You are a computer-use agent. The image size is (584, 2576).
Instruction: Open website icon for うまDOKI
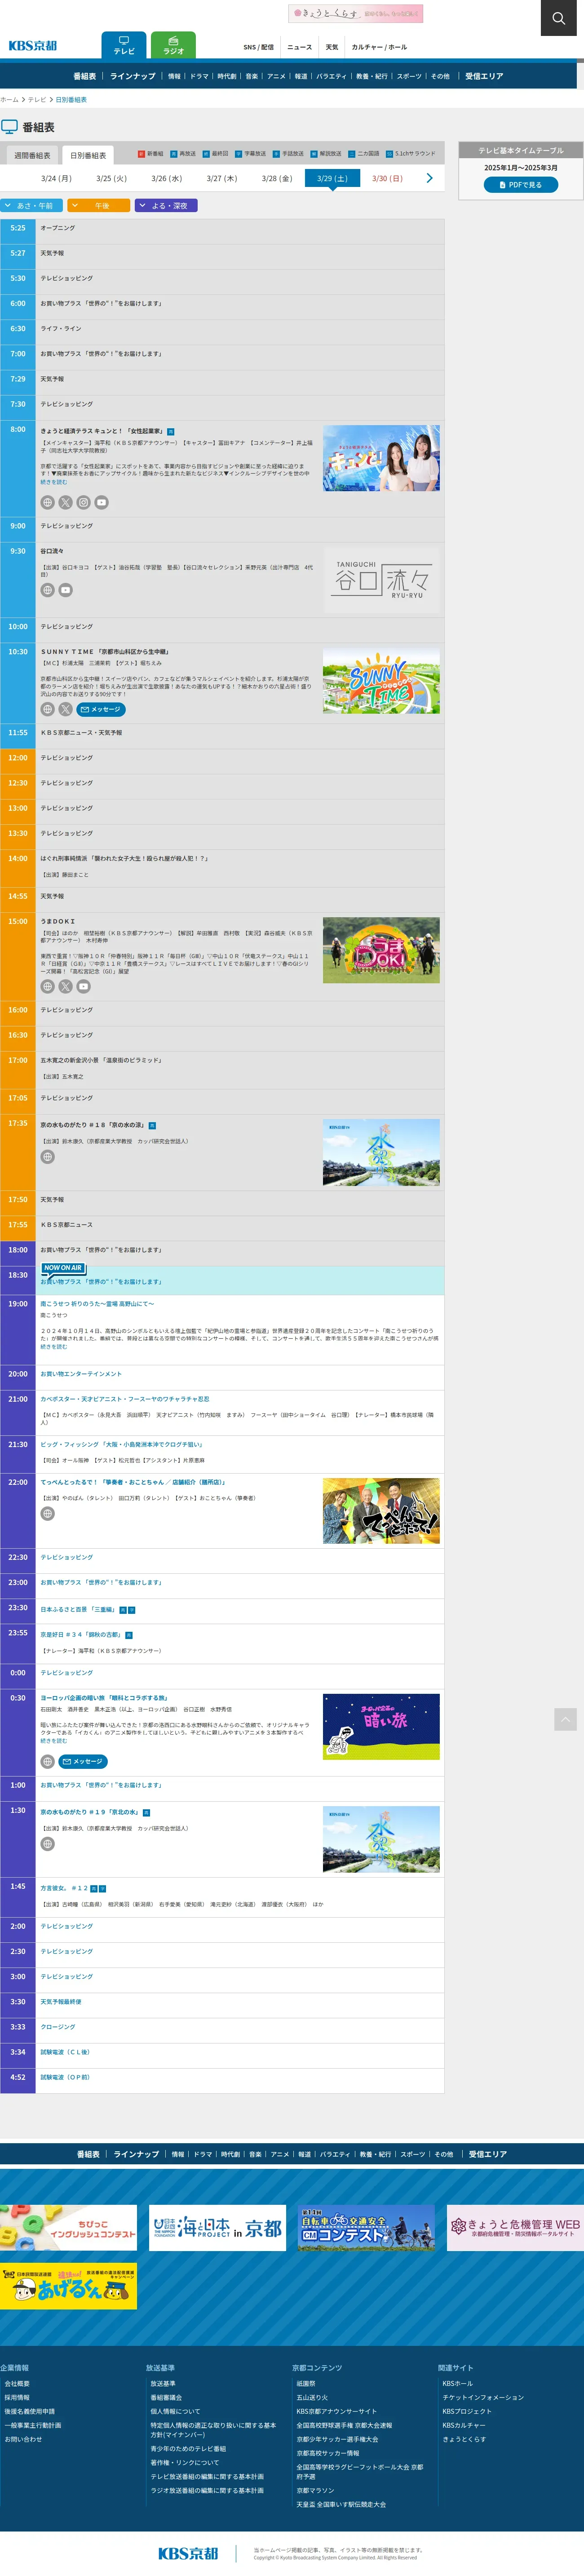pos(47,986)
